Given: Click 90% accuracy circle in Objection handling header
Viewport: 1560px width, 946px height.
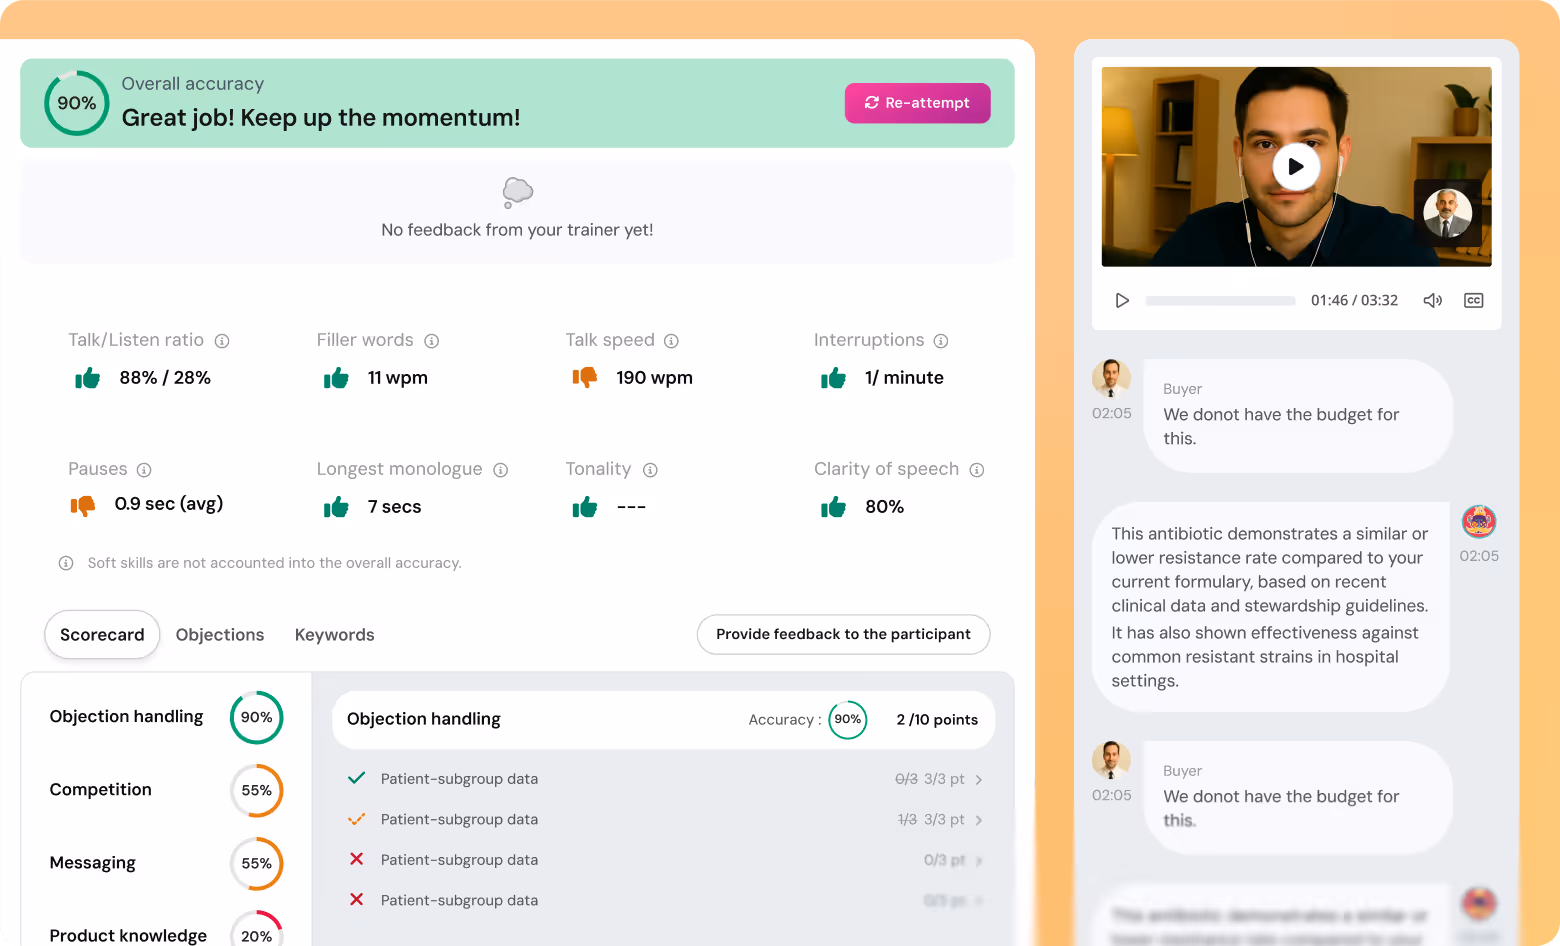Looking at the screenshot, I should tap(848, 720).
